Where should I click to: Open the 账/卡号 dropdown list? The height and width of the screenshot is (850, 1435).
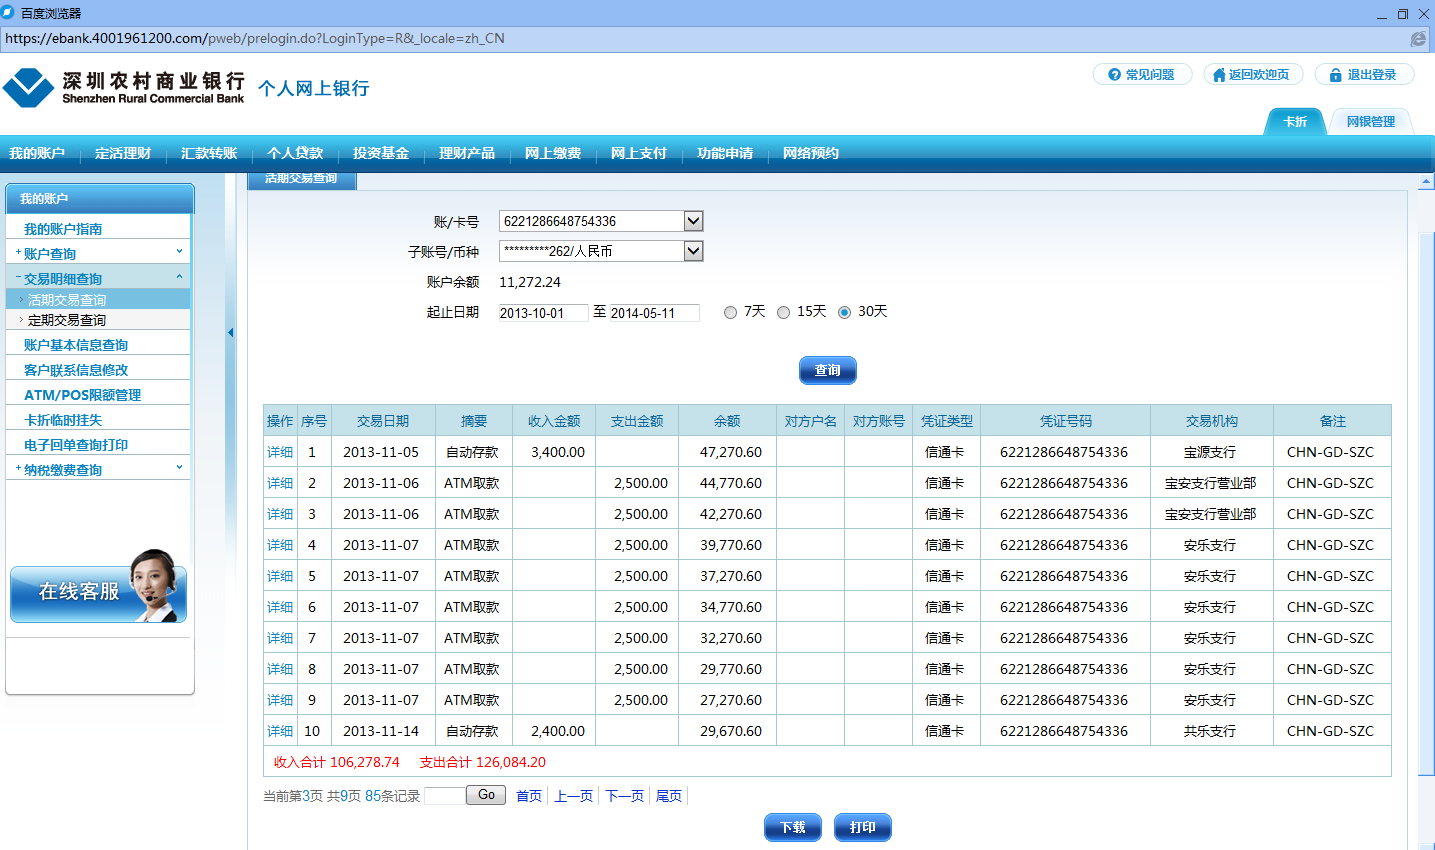693,221
